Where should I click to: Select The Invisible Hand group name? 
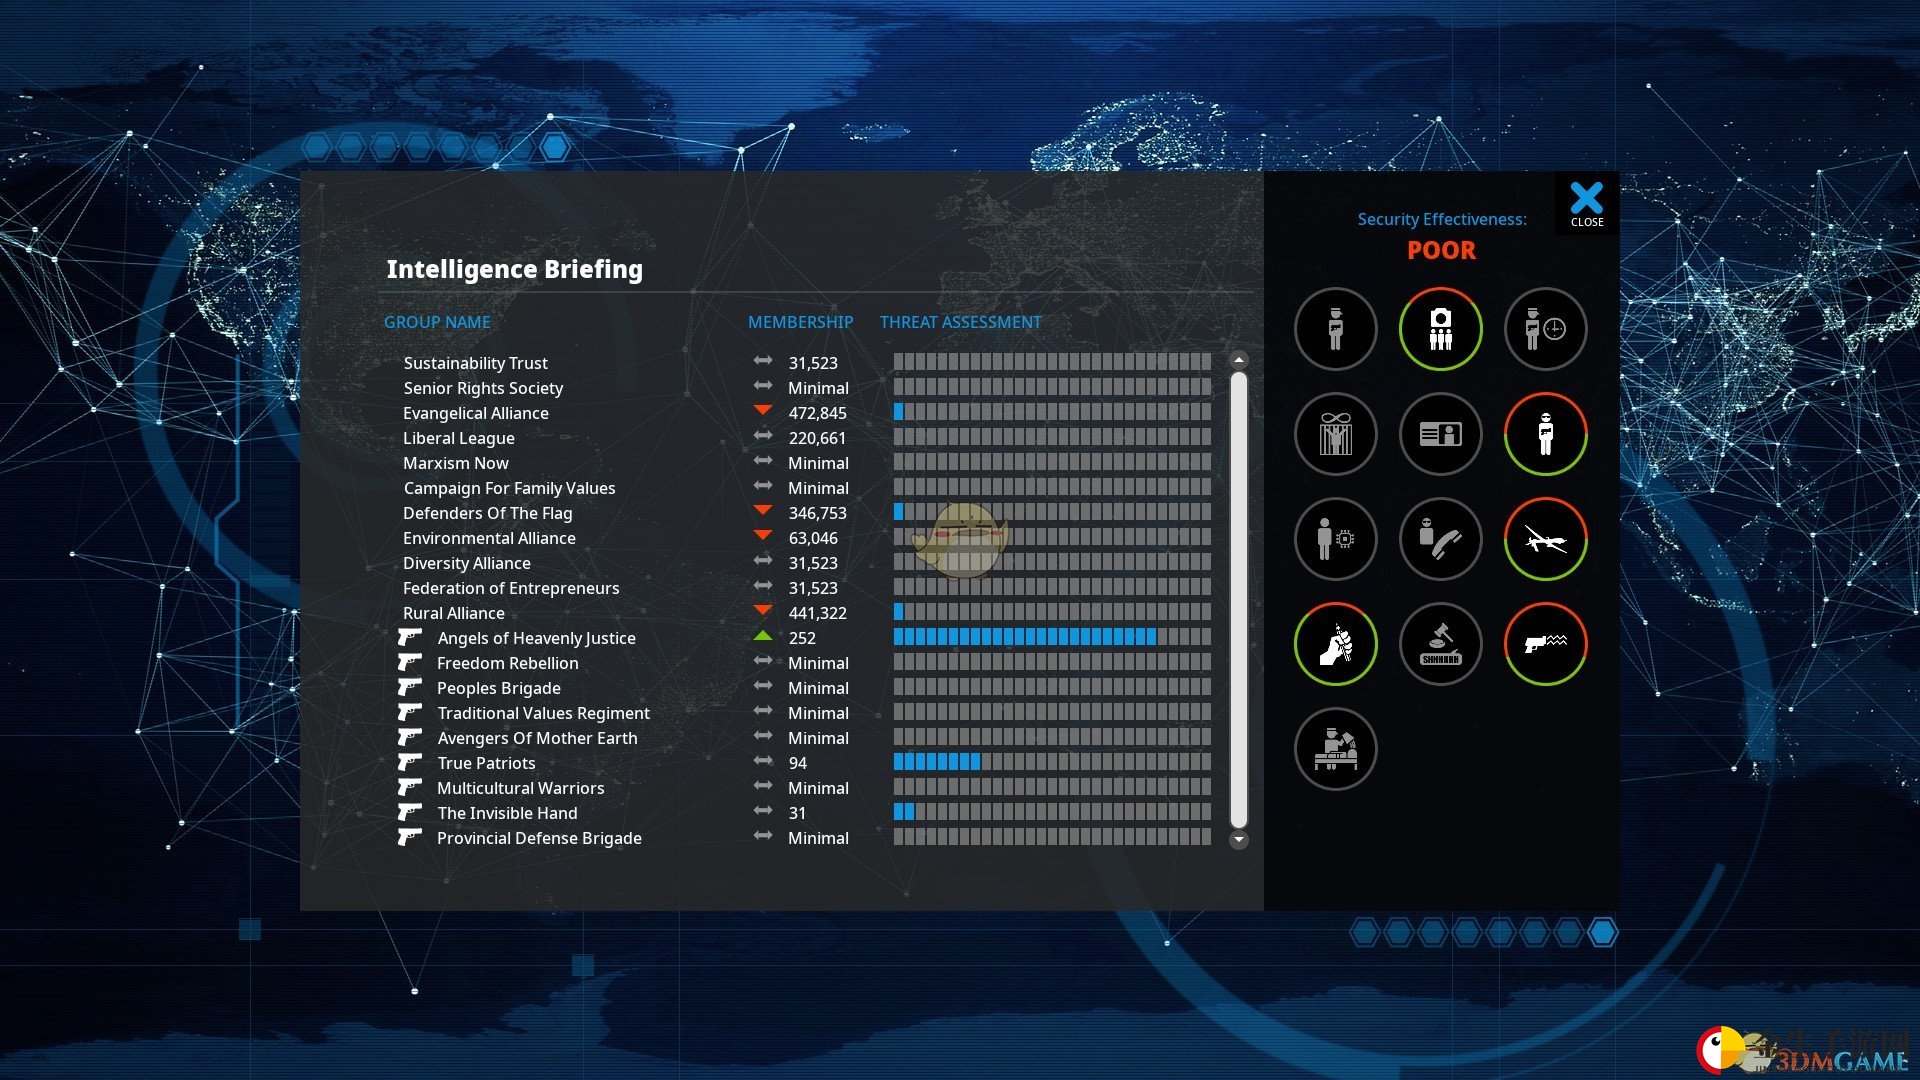point(508,813)
